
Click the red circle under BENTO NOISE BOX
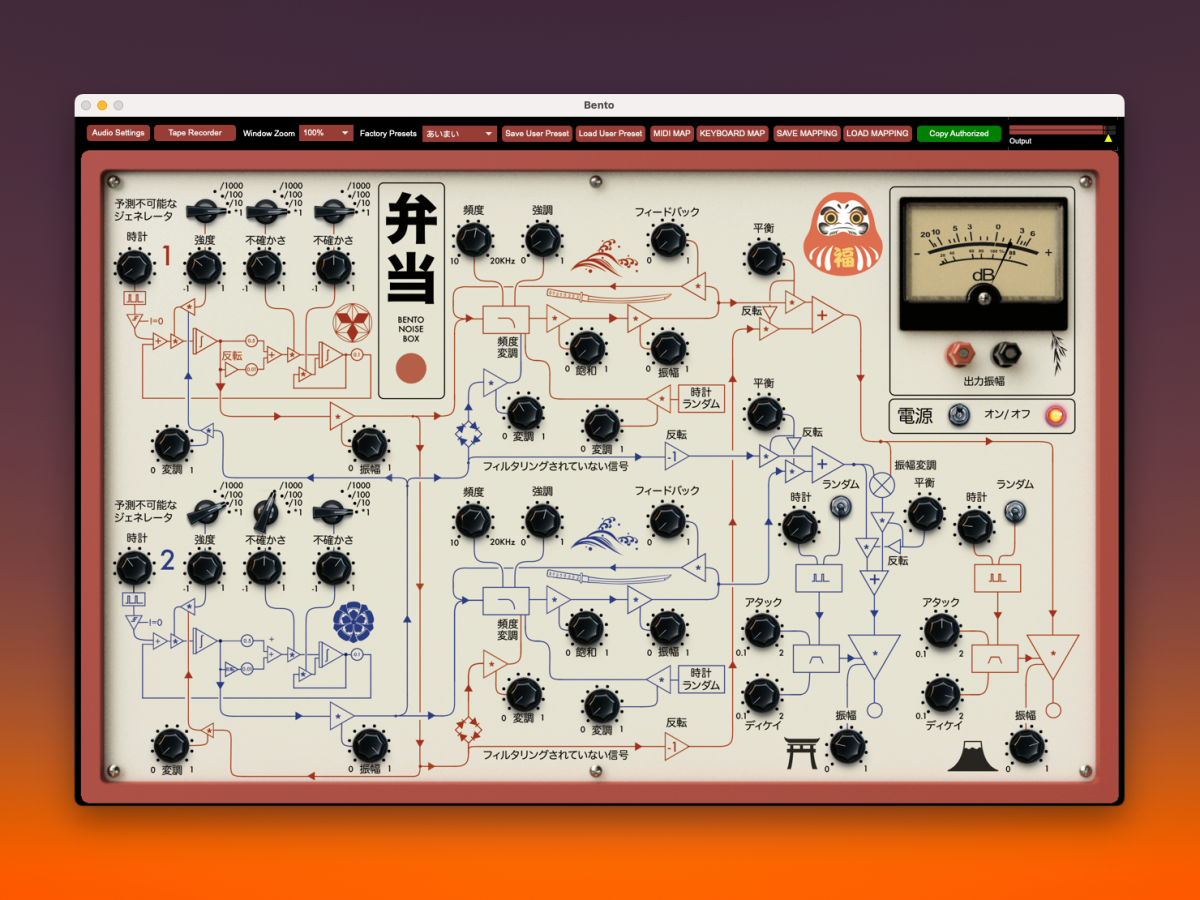(x=411, y=370)
